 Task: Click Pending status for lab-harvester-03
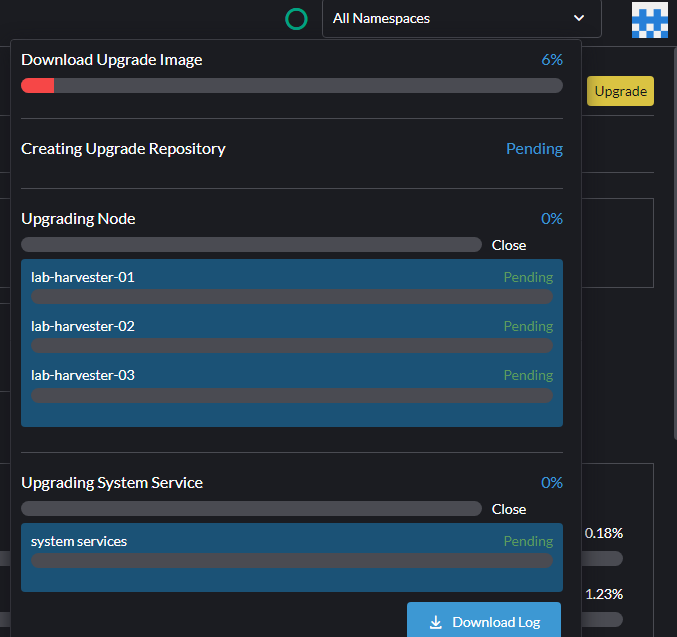click(528, 375)
